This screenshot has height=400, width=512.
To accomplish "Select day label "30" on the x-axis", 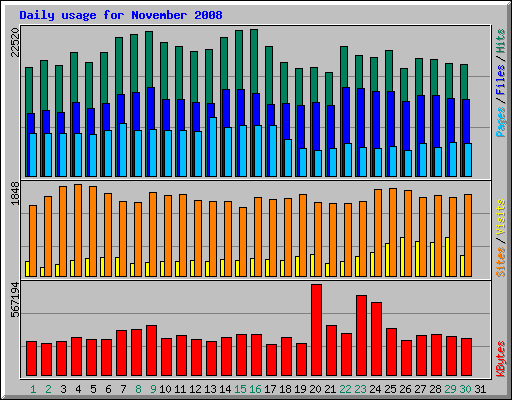I will pyautogui.click(x=465, y=389).
